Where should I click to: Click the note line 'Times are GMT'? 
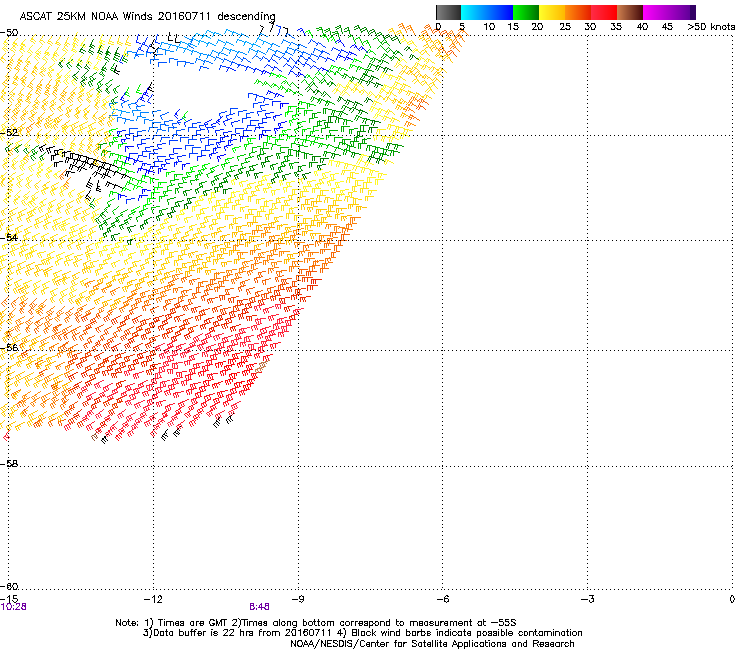[x=195, y=623]
